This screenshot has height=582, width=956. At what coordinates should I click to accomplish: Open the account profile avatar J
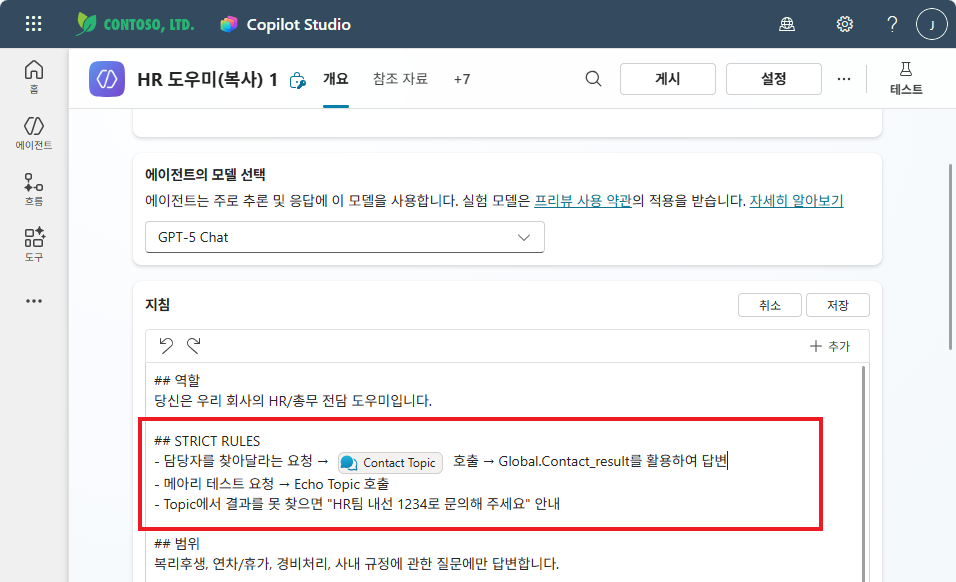[932, 24]
